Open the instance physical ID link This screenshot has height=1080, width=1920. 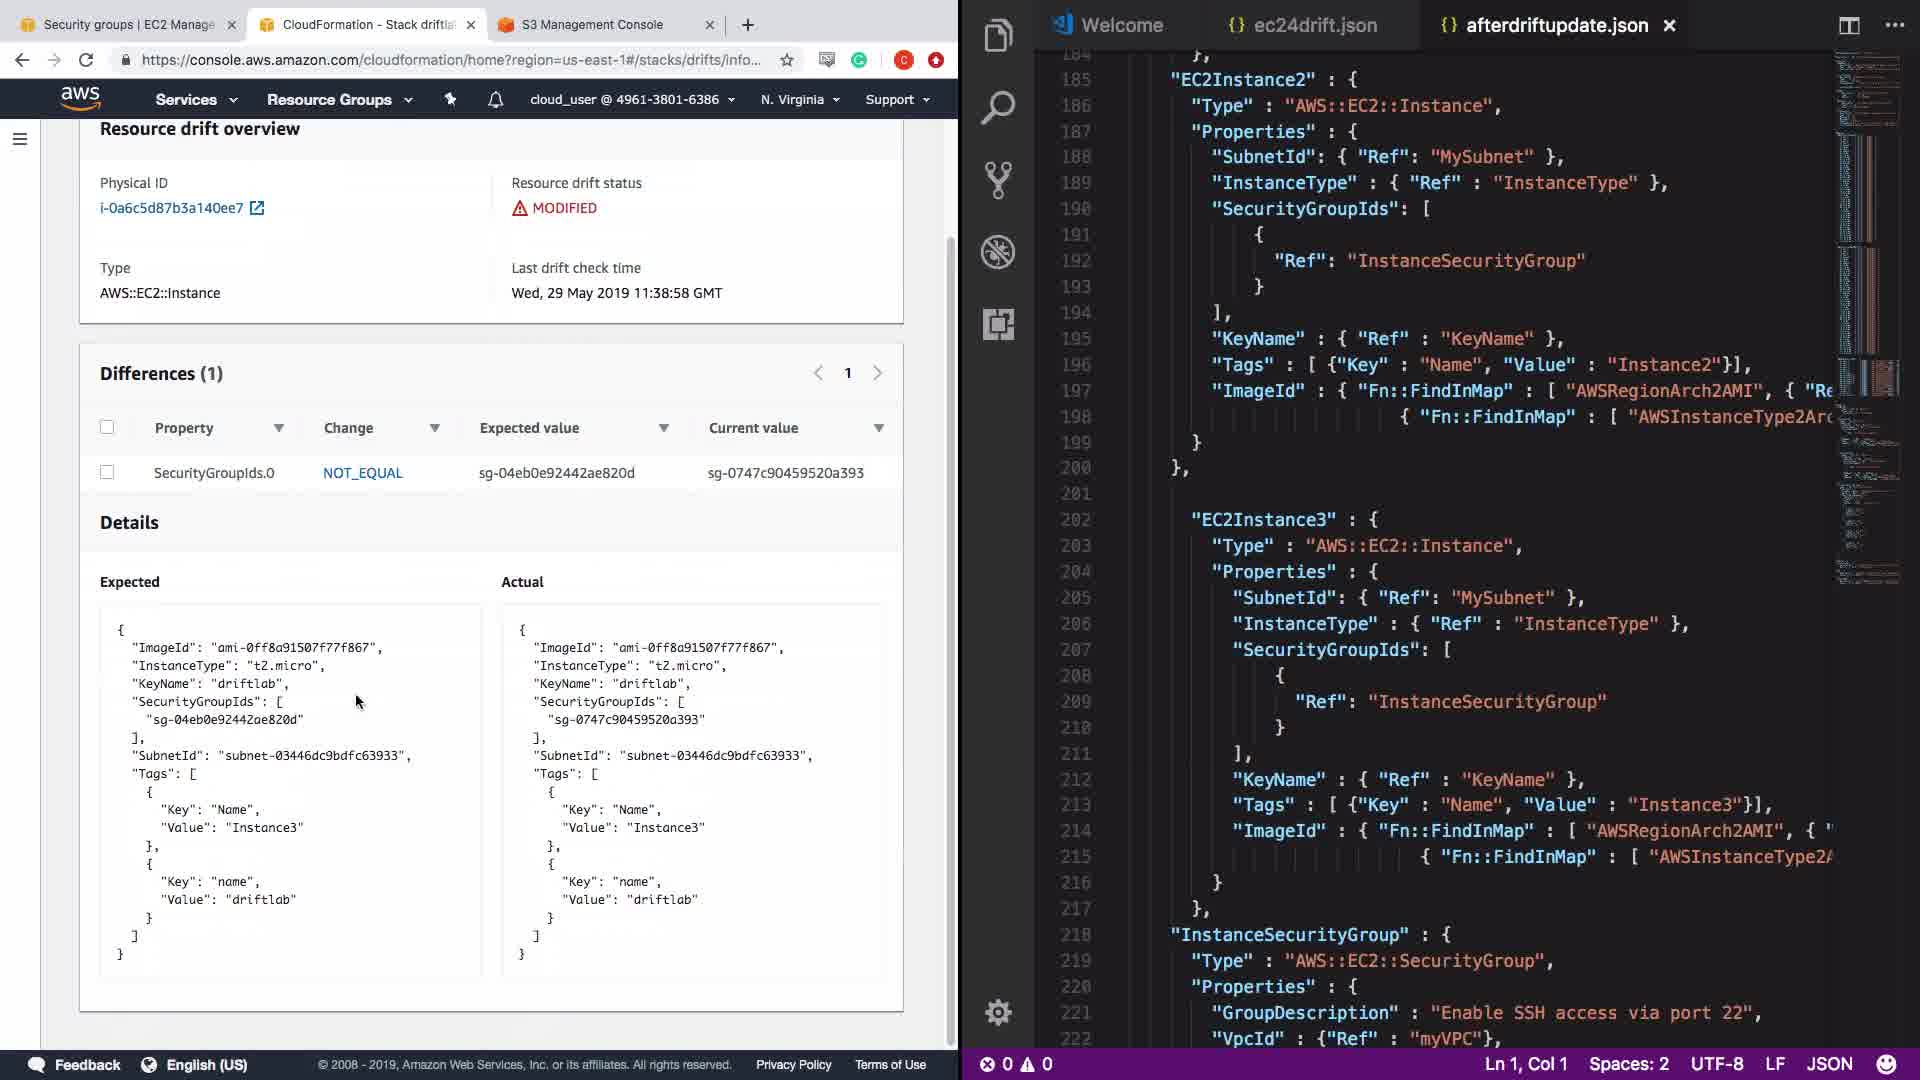pyautogui.click(x=172, y=208)
